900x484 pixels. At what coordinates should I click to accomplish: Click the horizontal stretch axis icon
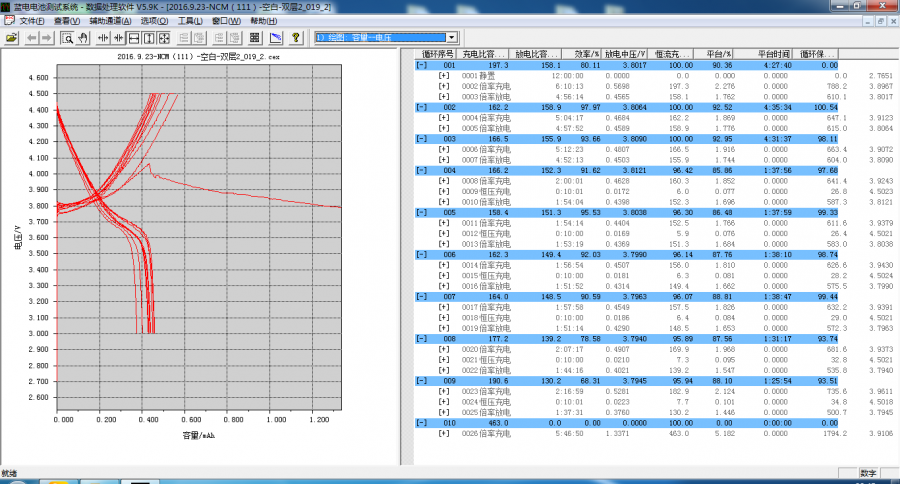pyautogui.click(x=103, y=38)
